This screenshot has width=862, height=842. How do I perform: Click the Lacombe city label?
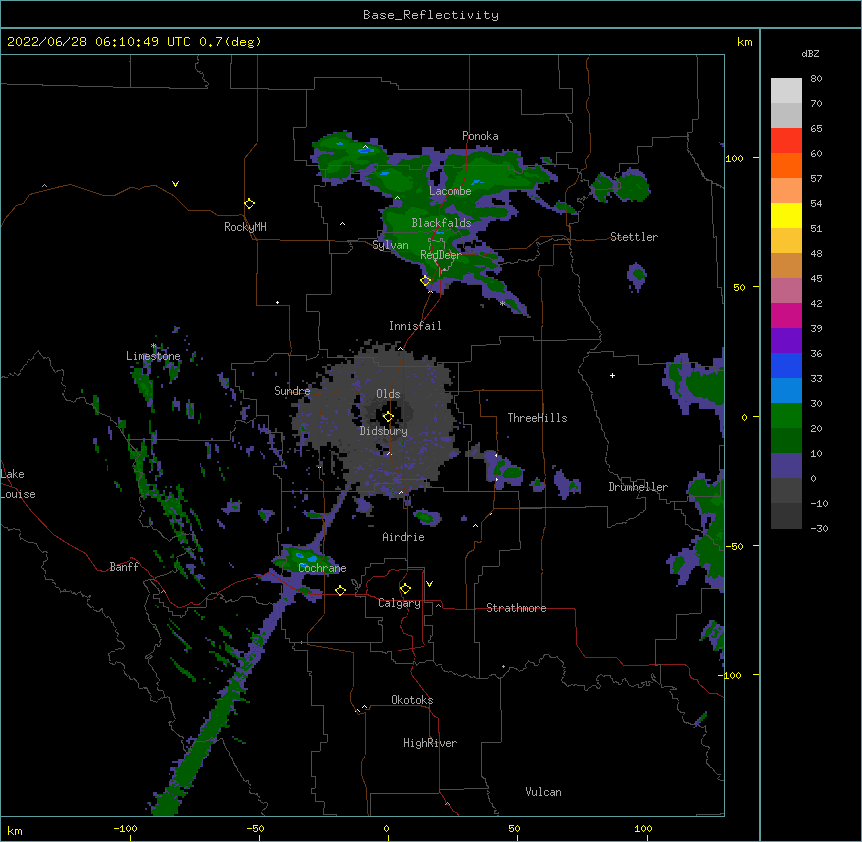tap(450, 191)
